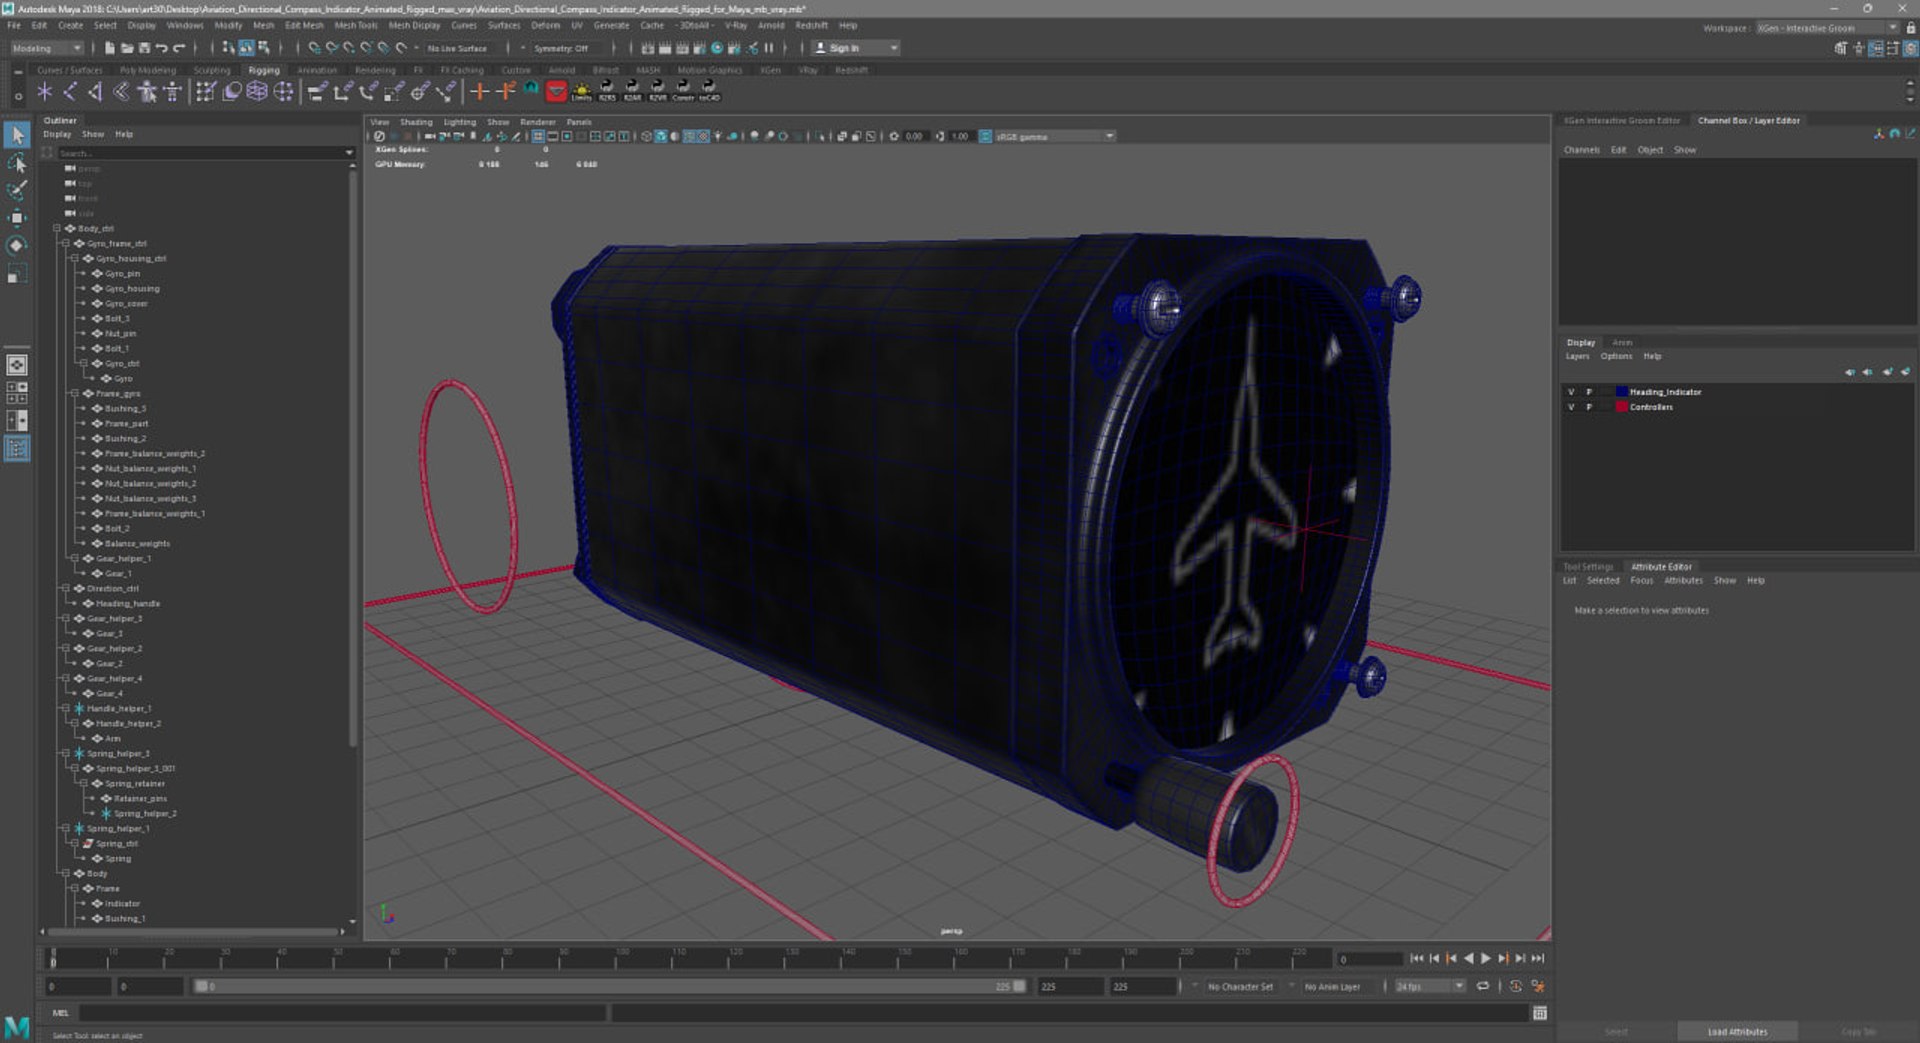Click the Create Lattice shelf icon
Image resolution: width=1920 pixels, height=1043 pixels.
[x=257, y=92]
